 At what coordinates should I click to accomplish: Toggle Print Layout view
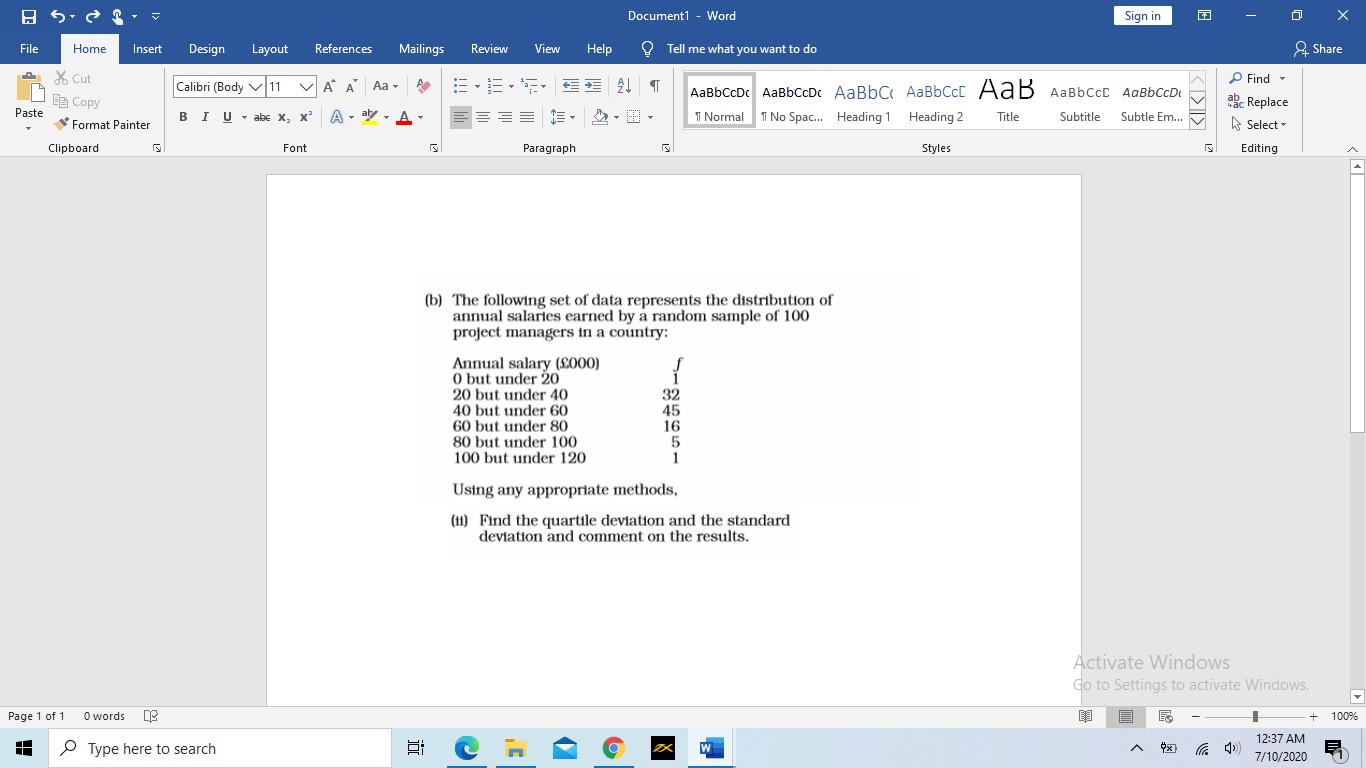pyautogui.click(x=1126, y=716)
